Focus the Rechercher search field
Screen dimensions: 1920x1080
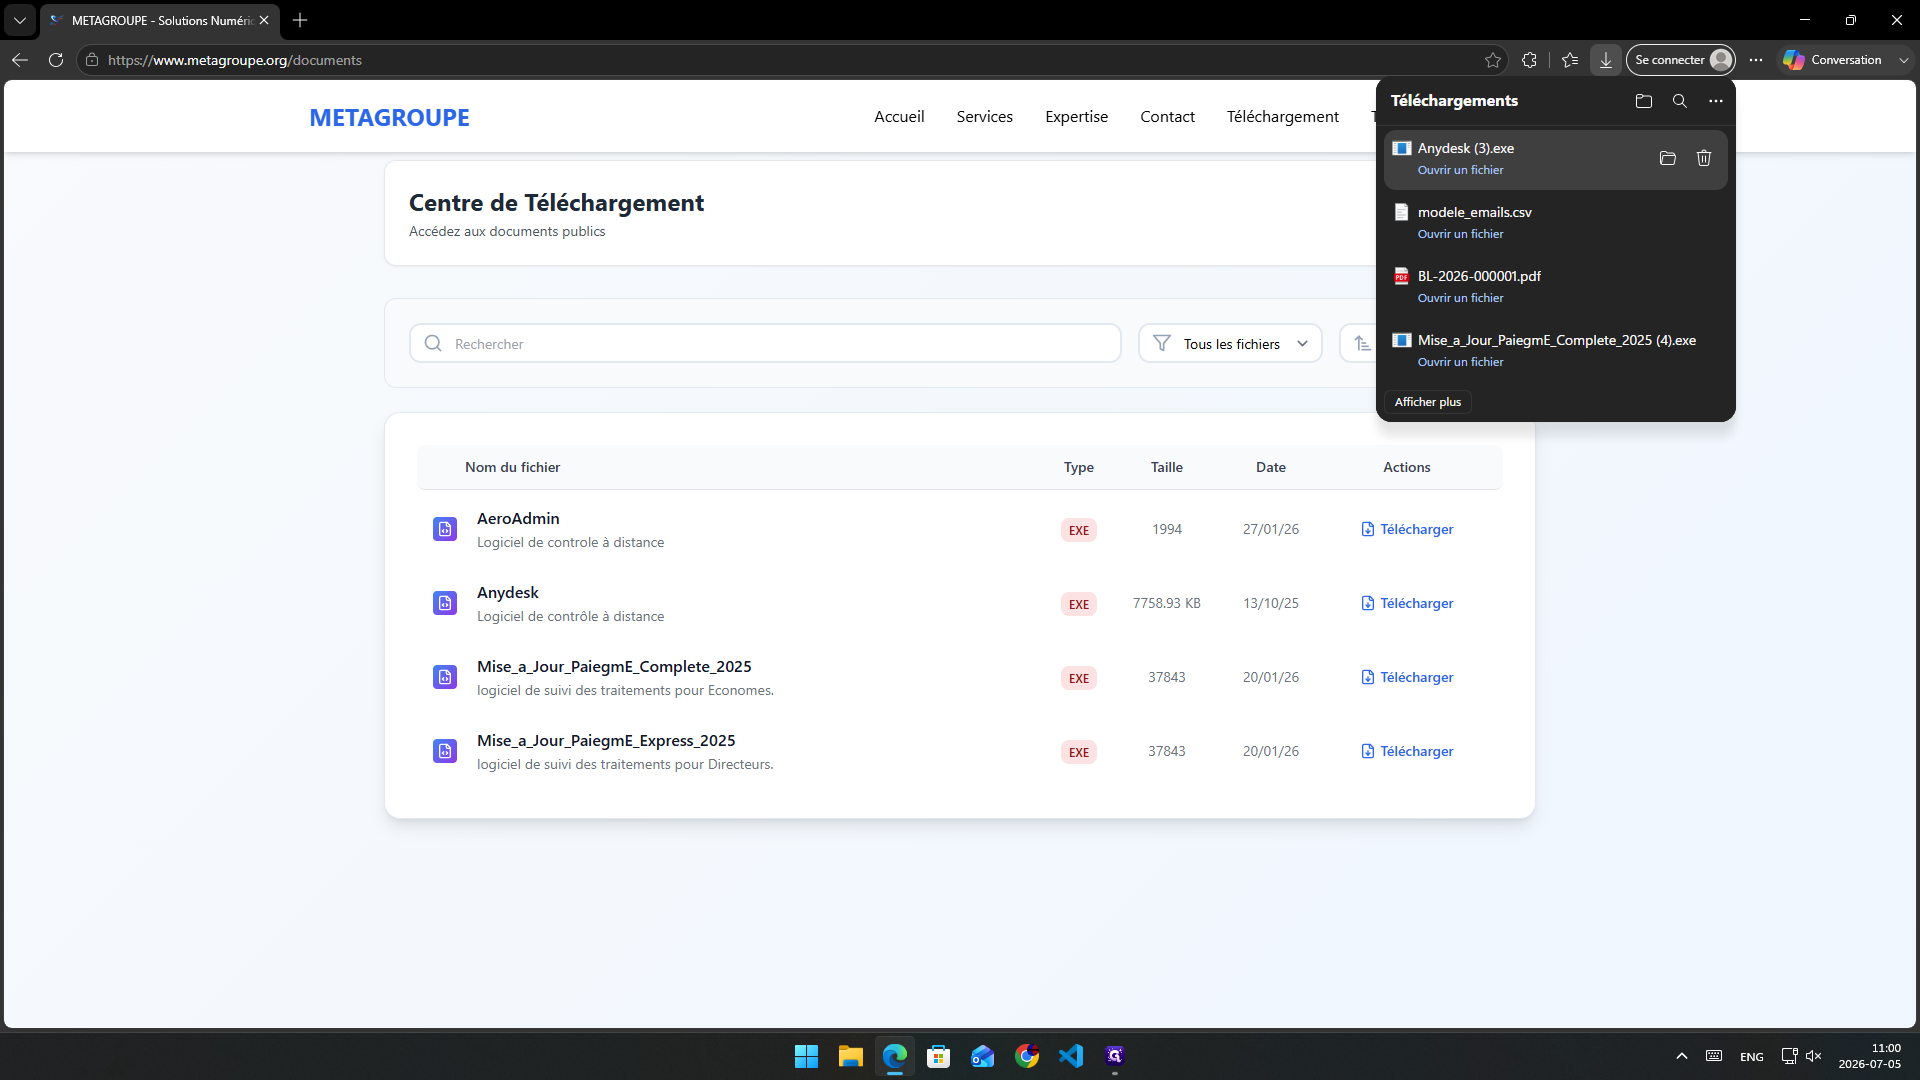(765, 343)
